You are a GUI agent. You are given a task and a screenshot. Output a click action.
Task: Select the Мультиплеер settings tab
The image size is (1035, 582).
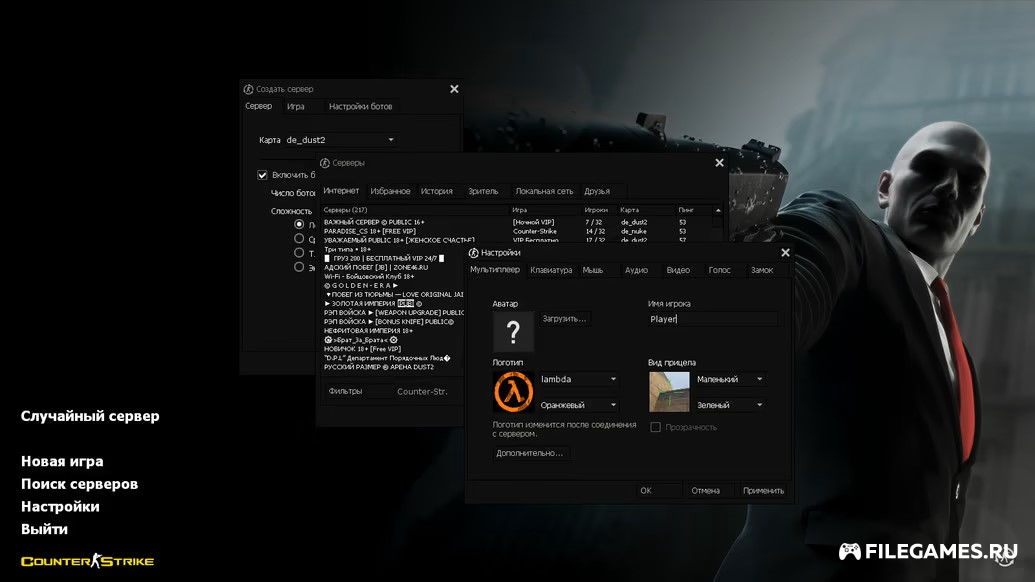click(494, 270)
